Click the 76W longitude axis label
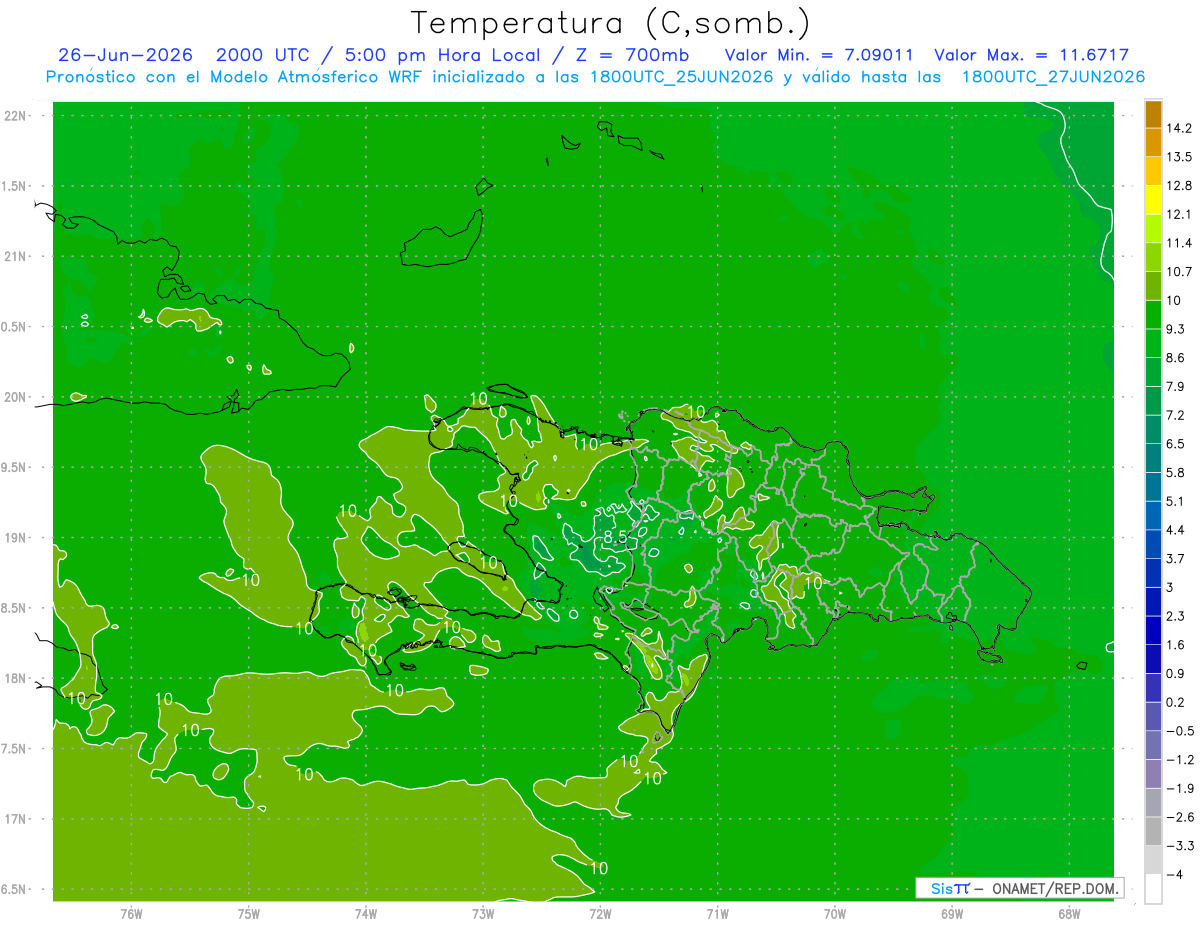This screenshot has width=1200, height=927. [x=131, y=914]
